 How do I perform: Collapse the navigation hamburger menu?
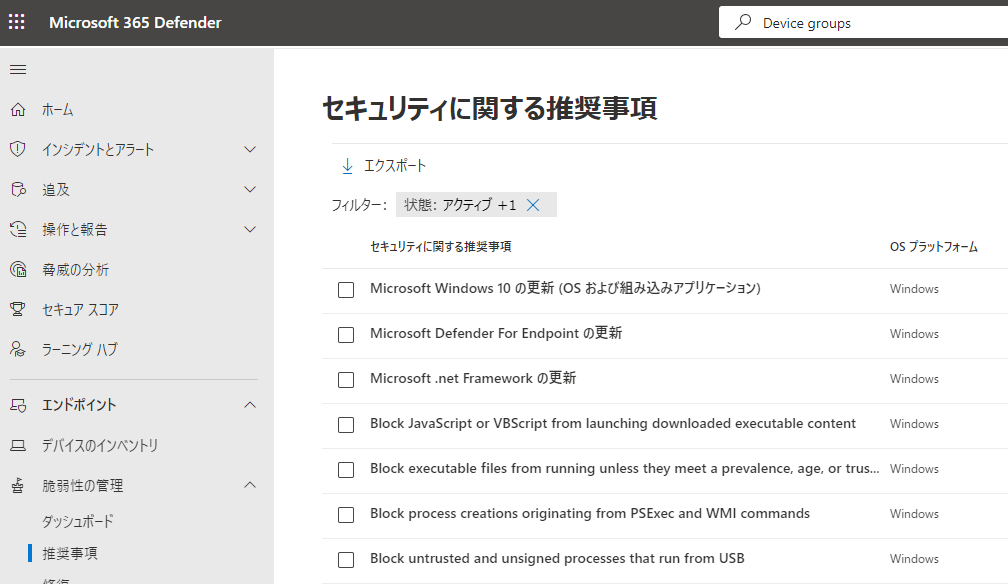pyautogui.click(x=18, y=69)
